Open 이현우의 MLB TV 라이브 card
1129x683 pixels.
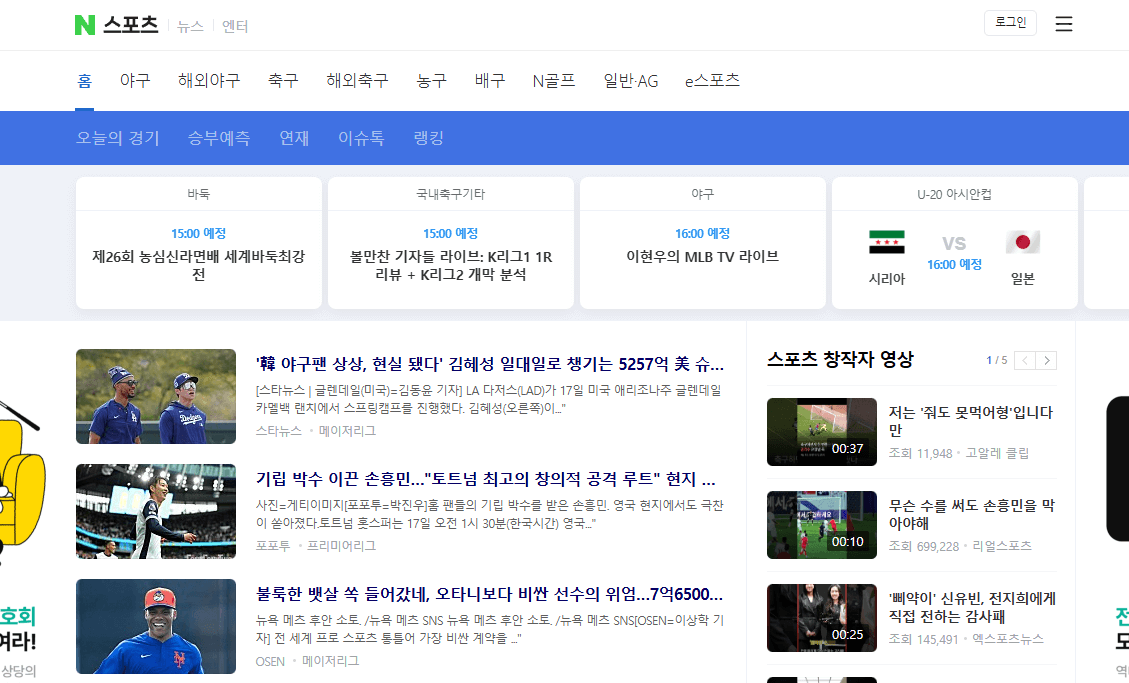pyautogui.click(x=703, y=243)
